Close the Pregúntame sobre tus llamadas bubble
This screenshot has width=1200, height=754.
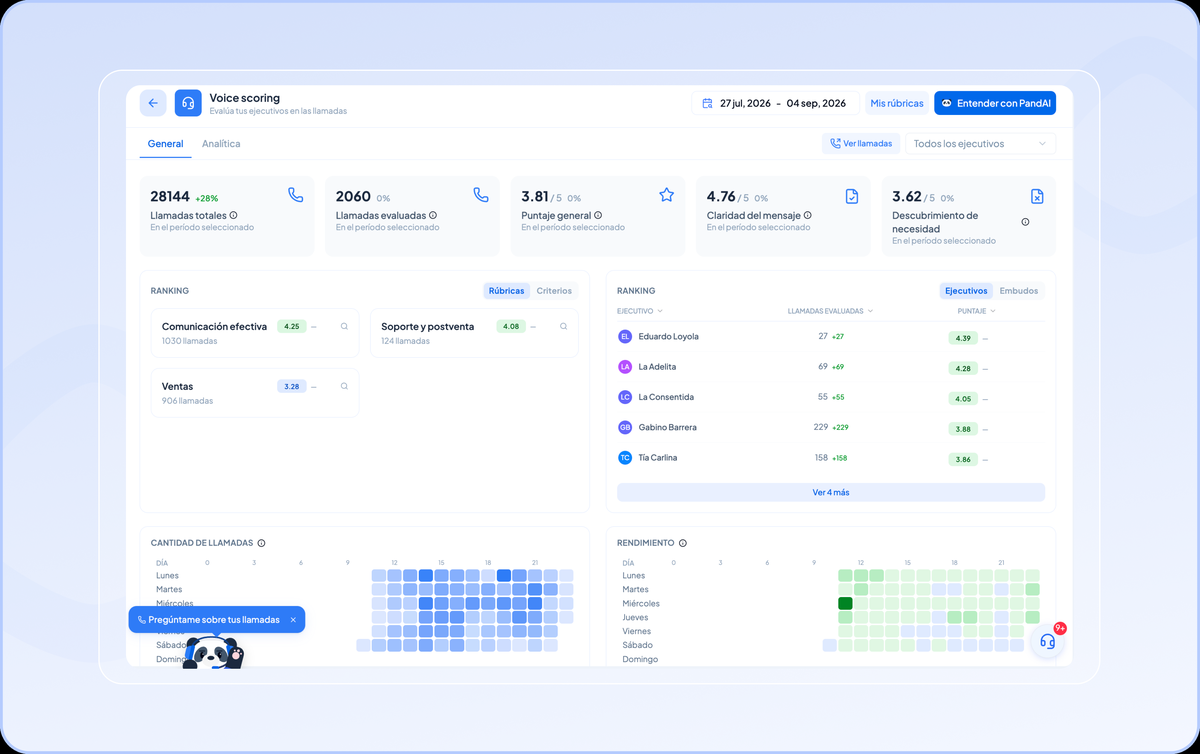pos(293,620)
